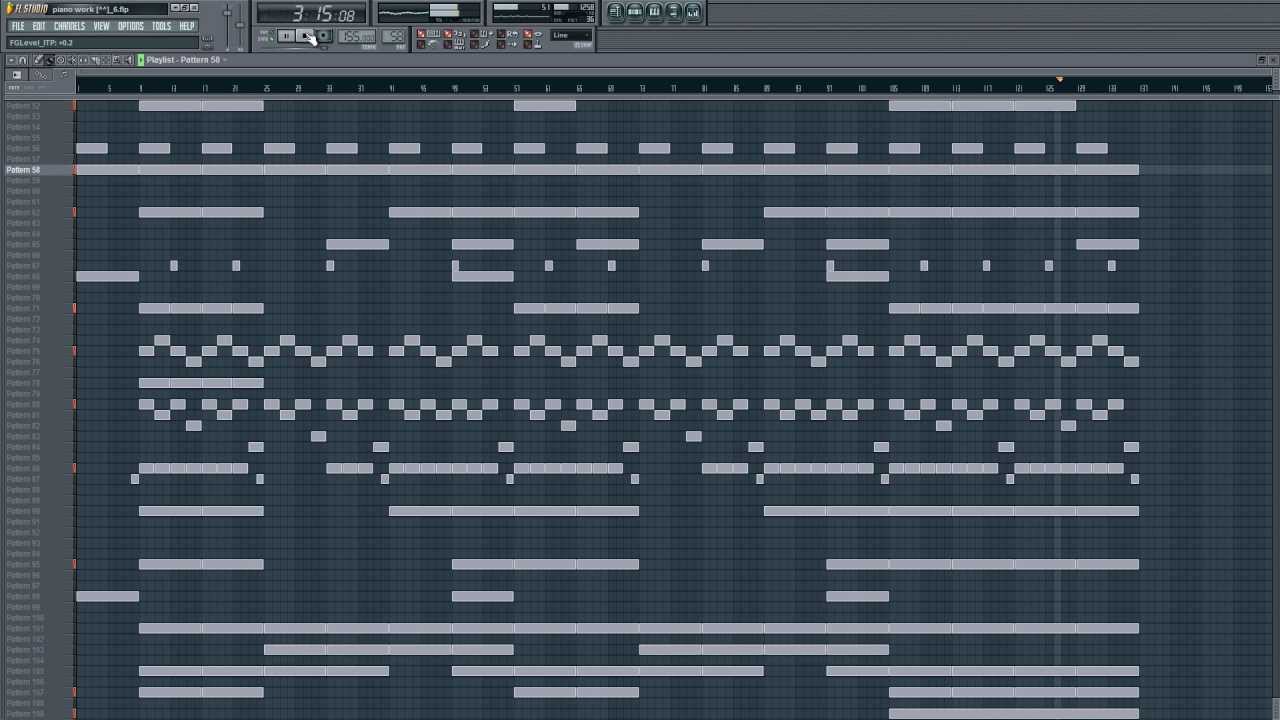Image resolution: width=1280 pixels, height=720 pixels.
Task: Open the CHANNELS menu
Action: [x=69, y=26]
